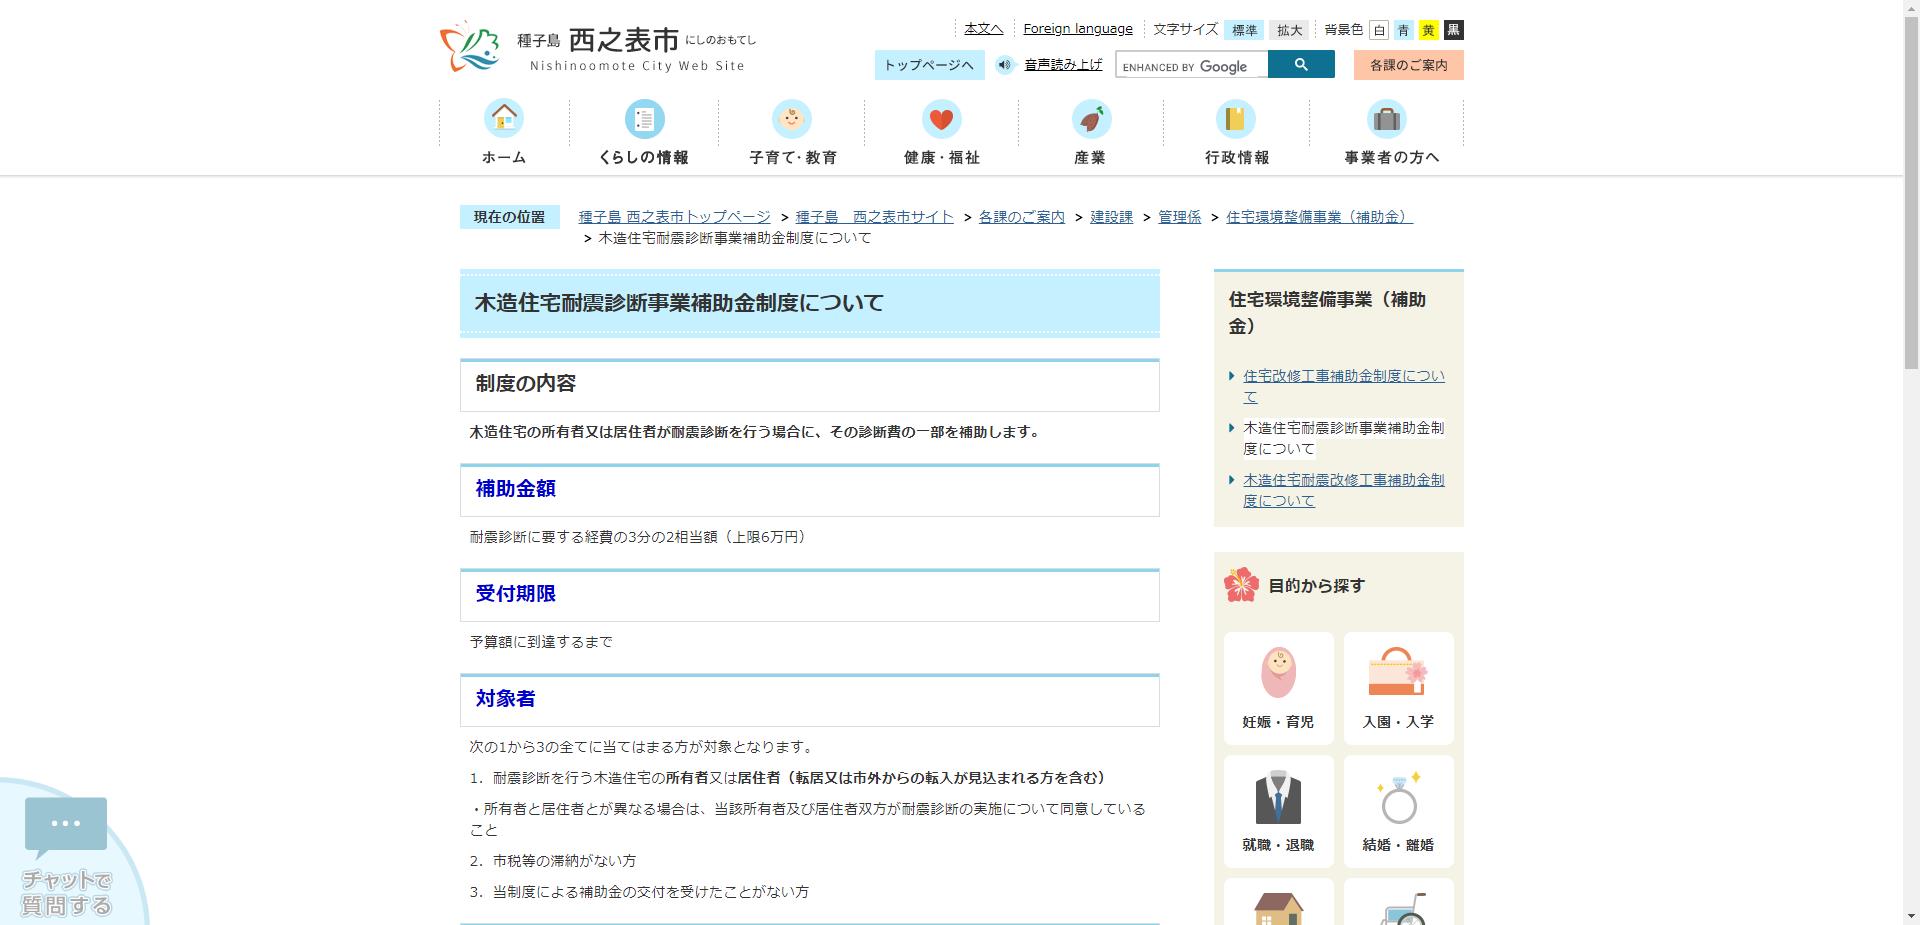Viewport: 1920px width, 925px height.
Task: Select the 結婚・離婚 category tile
Action: click(1398, 810)
